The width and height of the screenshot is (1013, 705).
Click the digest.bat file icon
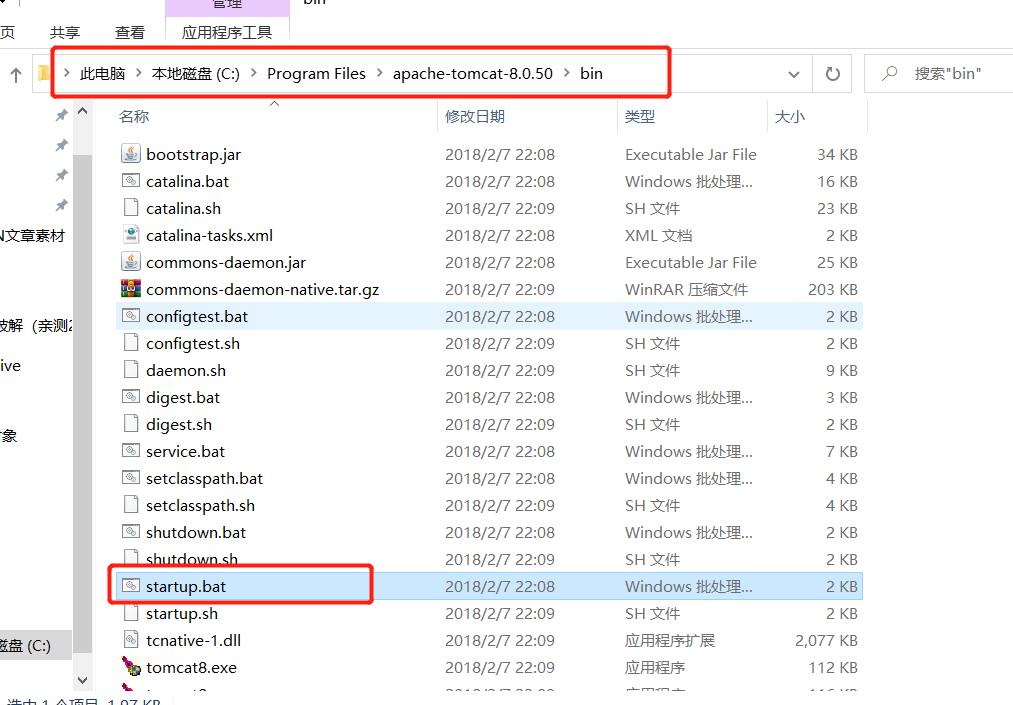(x=131, y=397)
